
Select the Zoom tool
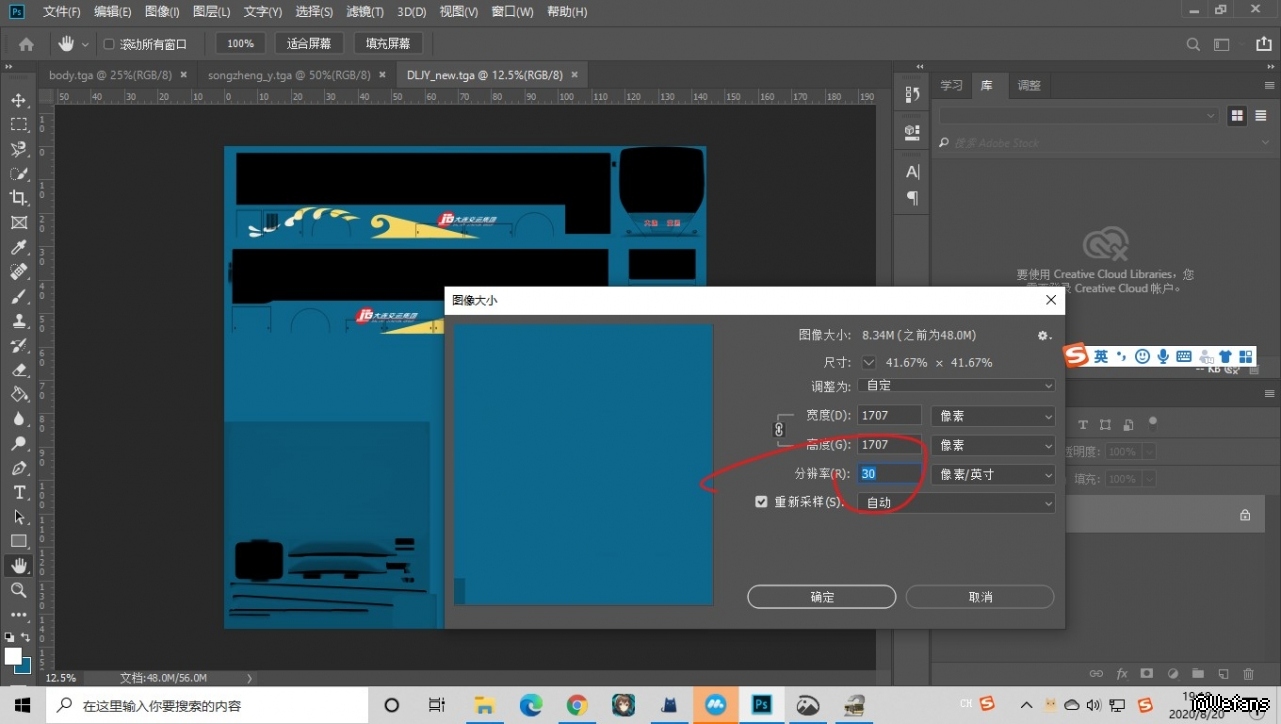pyautogui.click(x=19, y=590)
